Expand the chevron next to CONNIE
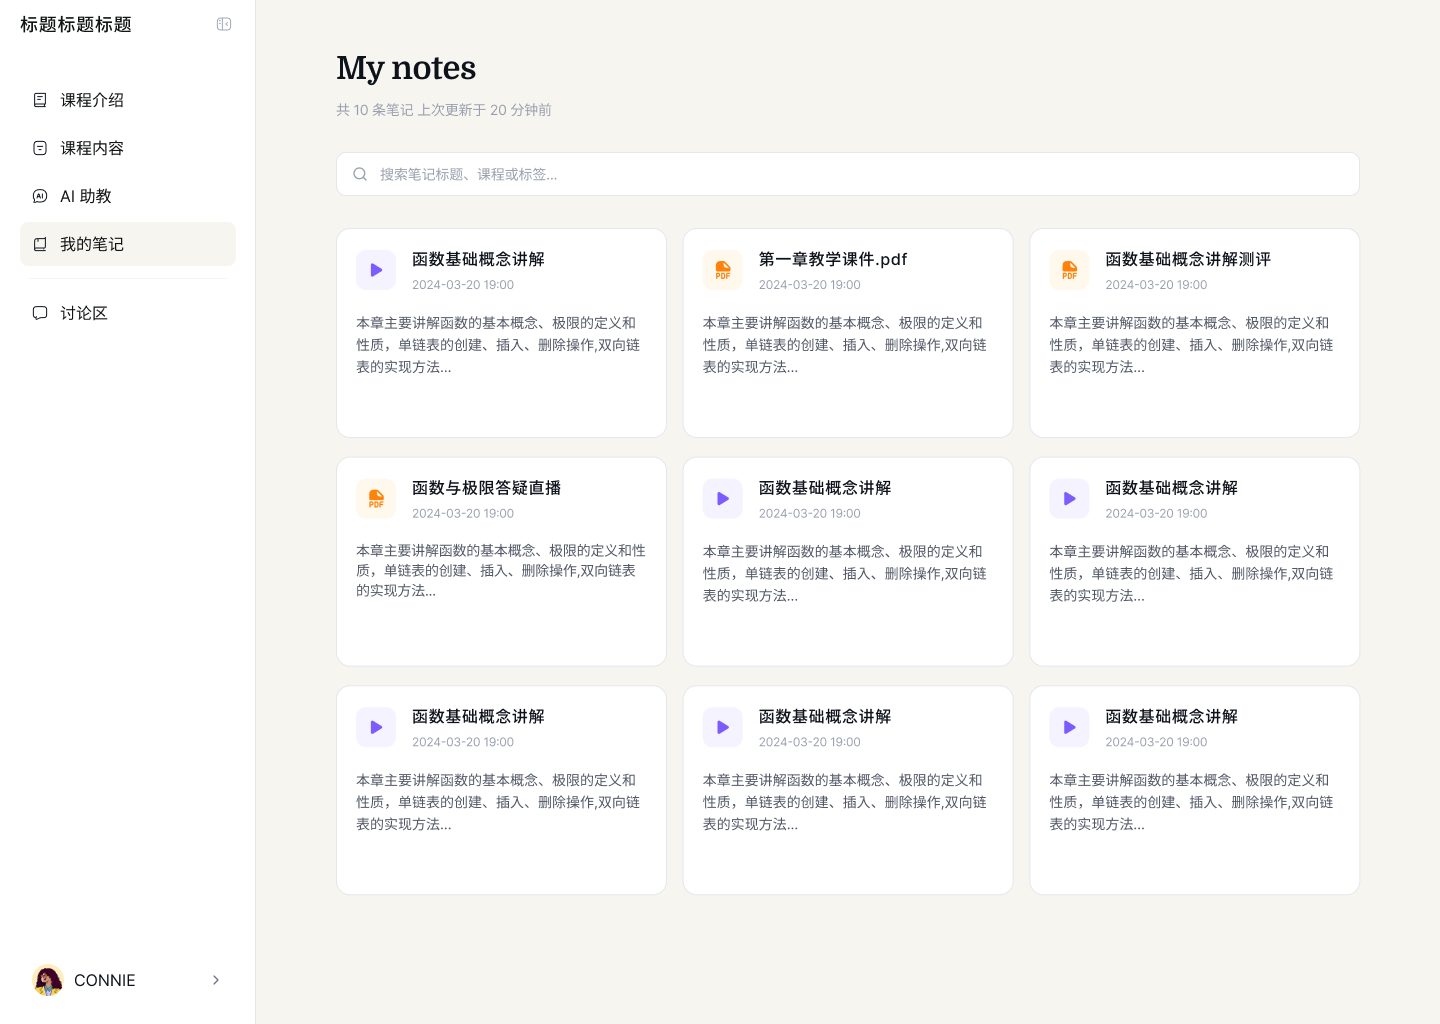The height and width of the screenshot is (1024, 1440). (x=216, y=981)
